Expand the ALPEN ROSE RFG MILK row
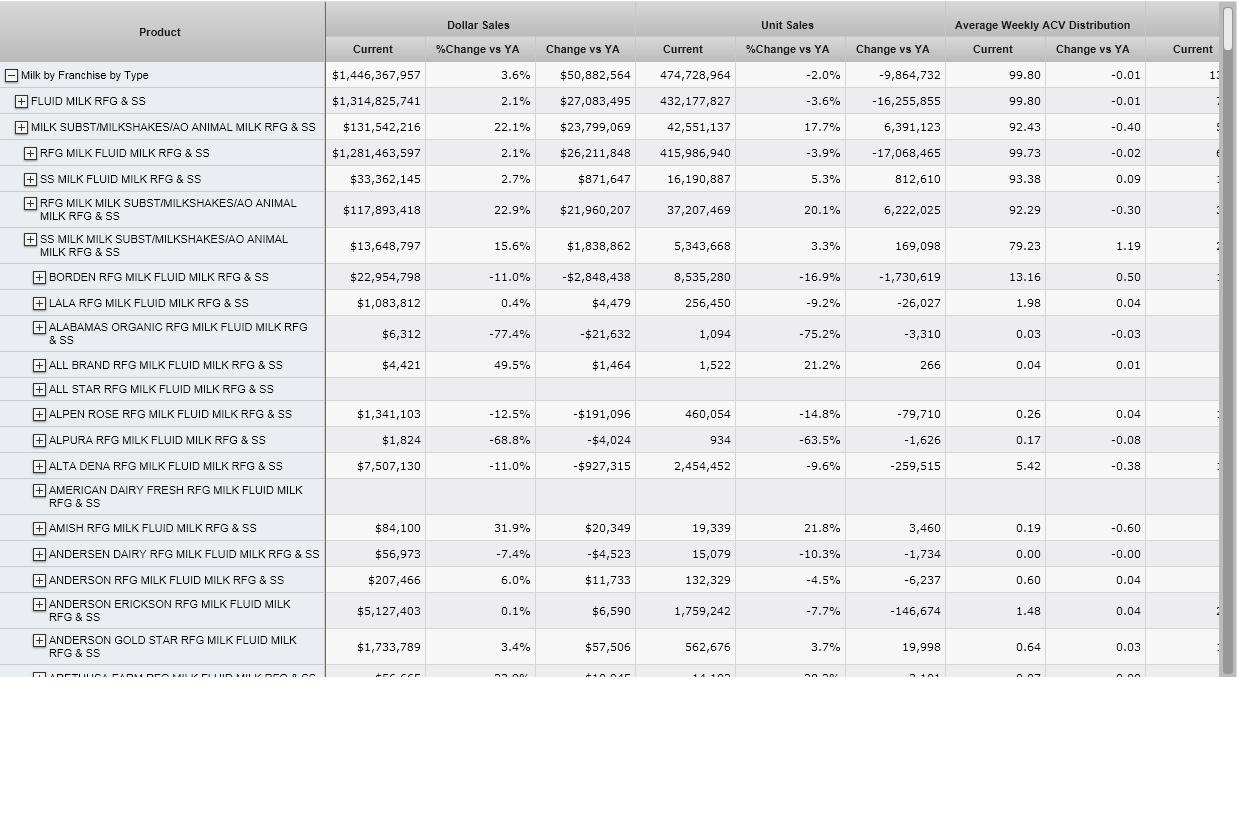 [x=39, y=415]
